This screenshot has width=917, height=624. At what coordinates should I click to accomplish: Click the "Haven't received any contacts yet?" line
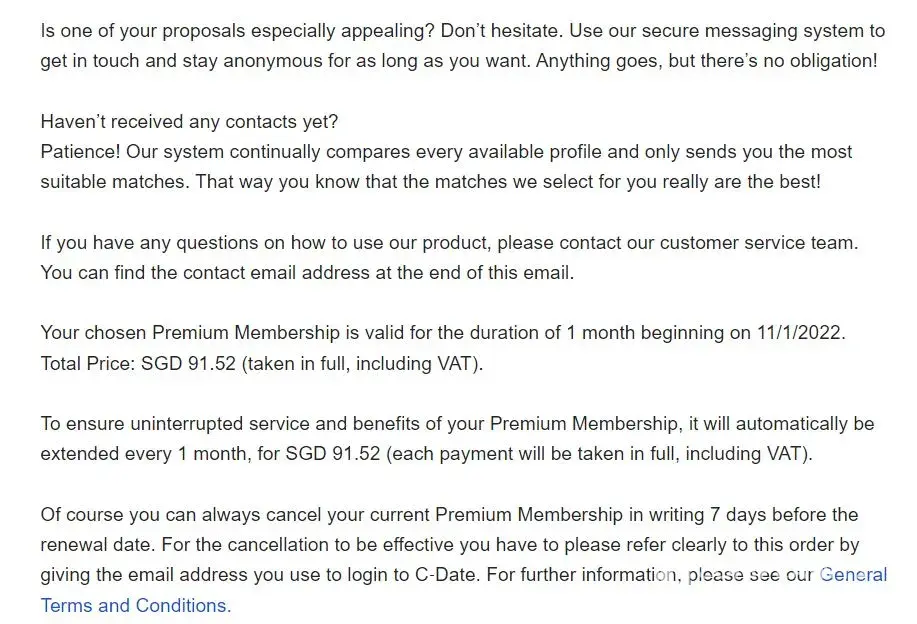(x=189, y=121)
